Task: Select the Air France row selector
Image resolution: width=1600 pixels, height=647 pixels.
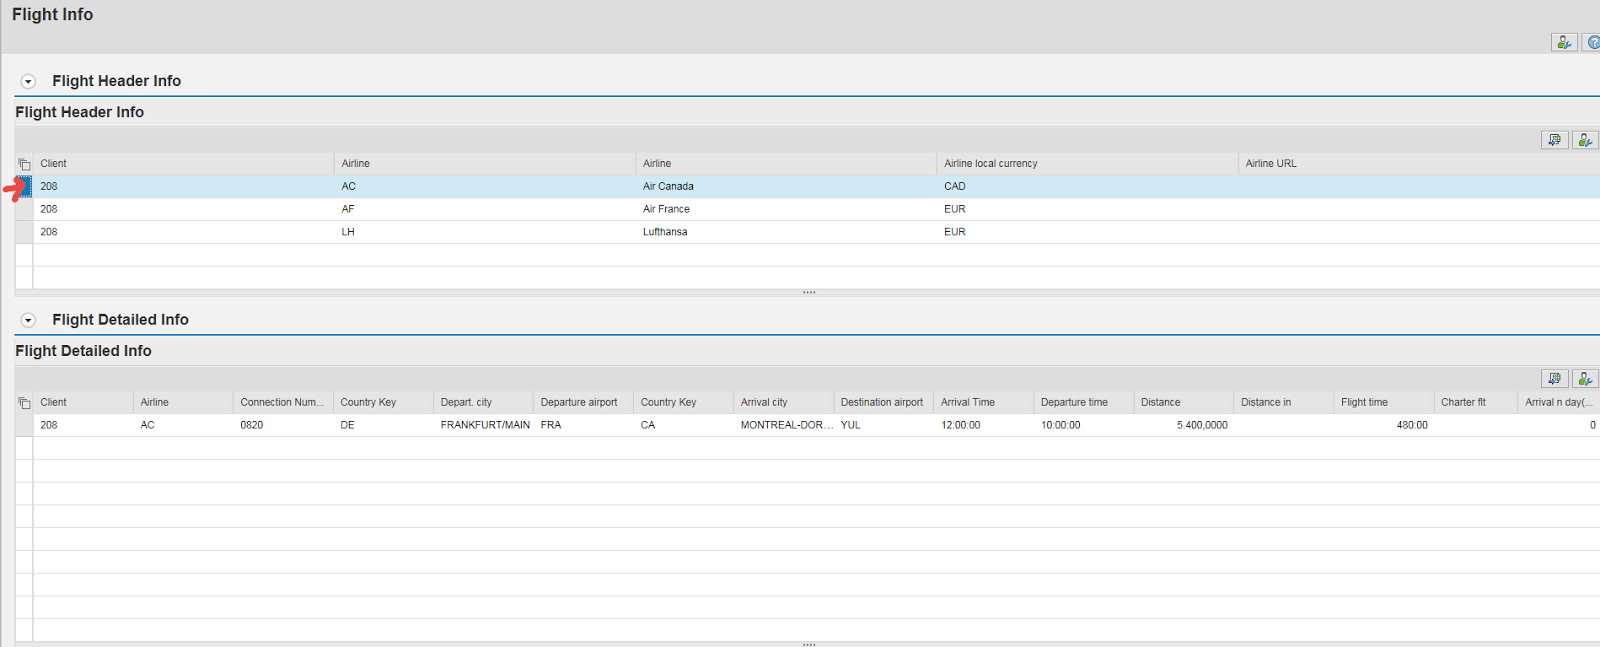Action: pos(24,209)
